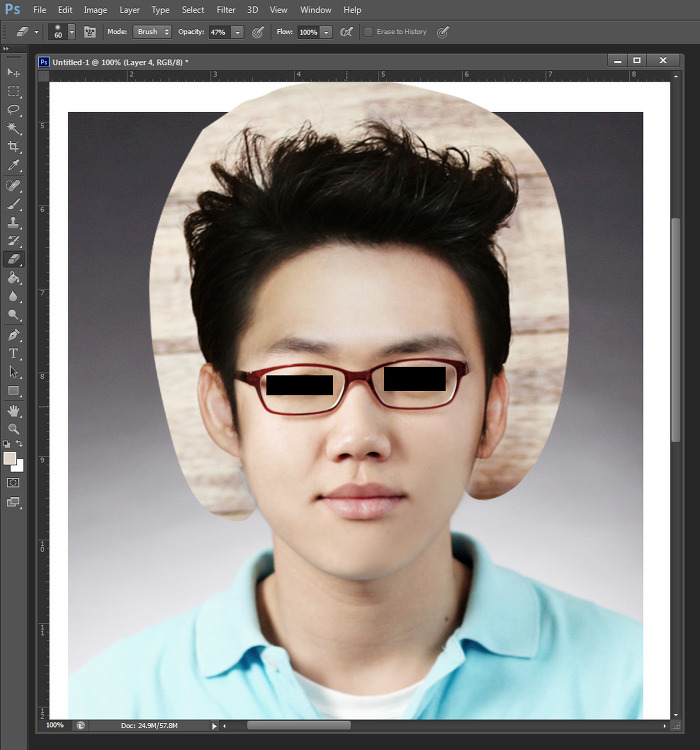Select the Eraser tool in toolbox
700x750 pixels.
[x=13, y=259]
